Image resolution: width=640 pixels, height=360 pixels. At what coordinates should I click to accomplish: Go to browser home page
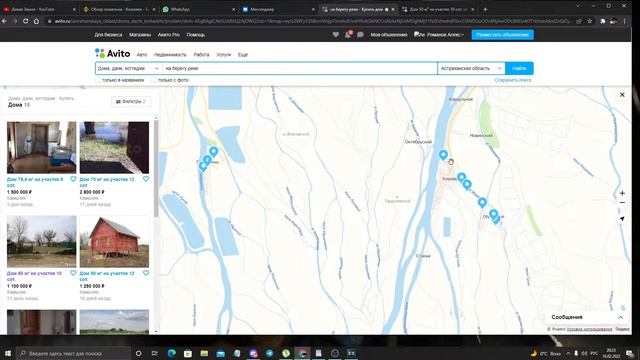[x=36, y=21]
